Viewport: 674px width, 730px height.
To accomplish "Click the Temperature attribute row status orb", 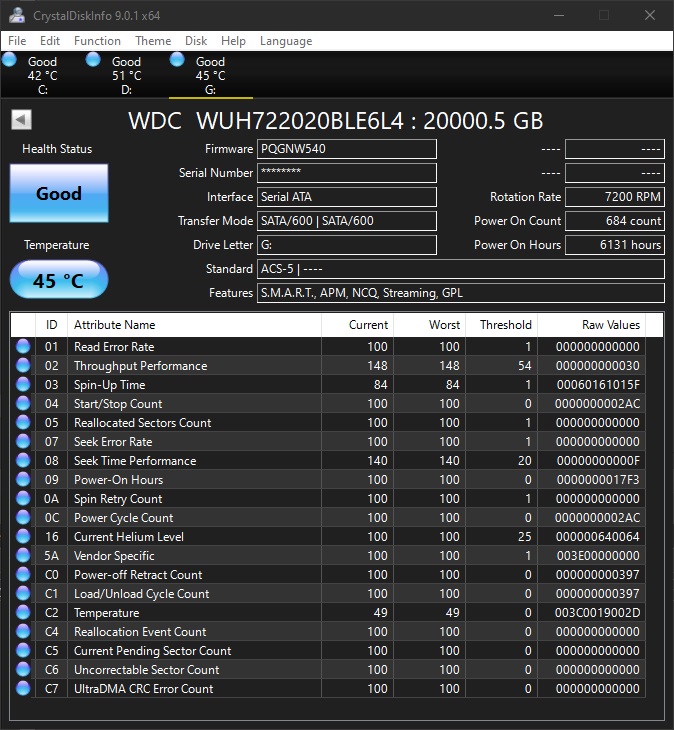I will pos(23,613).
